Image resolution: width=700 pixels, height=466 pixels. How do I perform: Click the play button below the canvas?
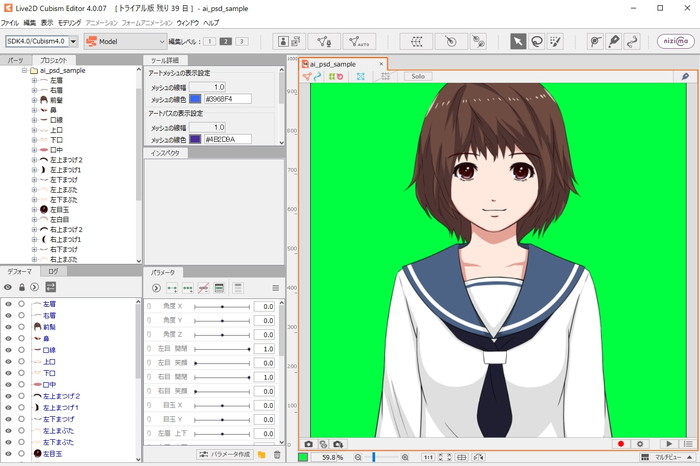pyautogui.click(x=669, y=444)
